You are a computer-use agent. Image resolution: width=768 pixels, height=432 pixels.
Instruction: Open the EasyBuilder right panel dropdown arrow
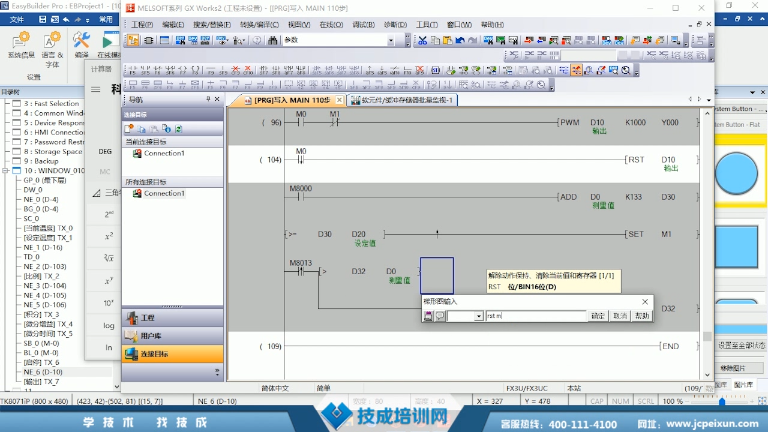point(752,92)
